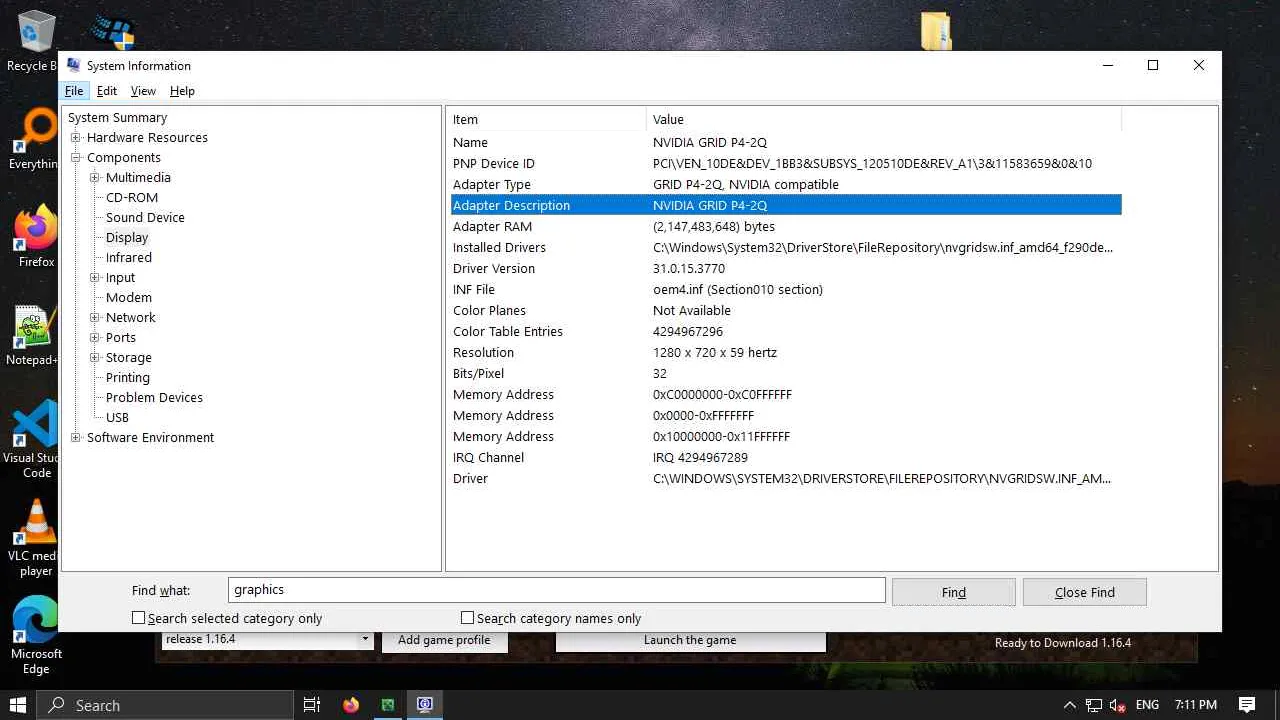Viewport: 1280px width, 720px height.
Task: Expand the Network node
Action: click(x=95, y=318)
